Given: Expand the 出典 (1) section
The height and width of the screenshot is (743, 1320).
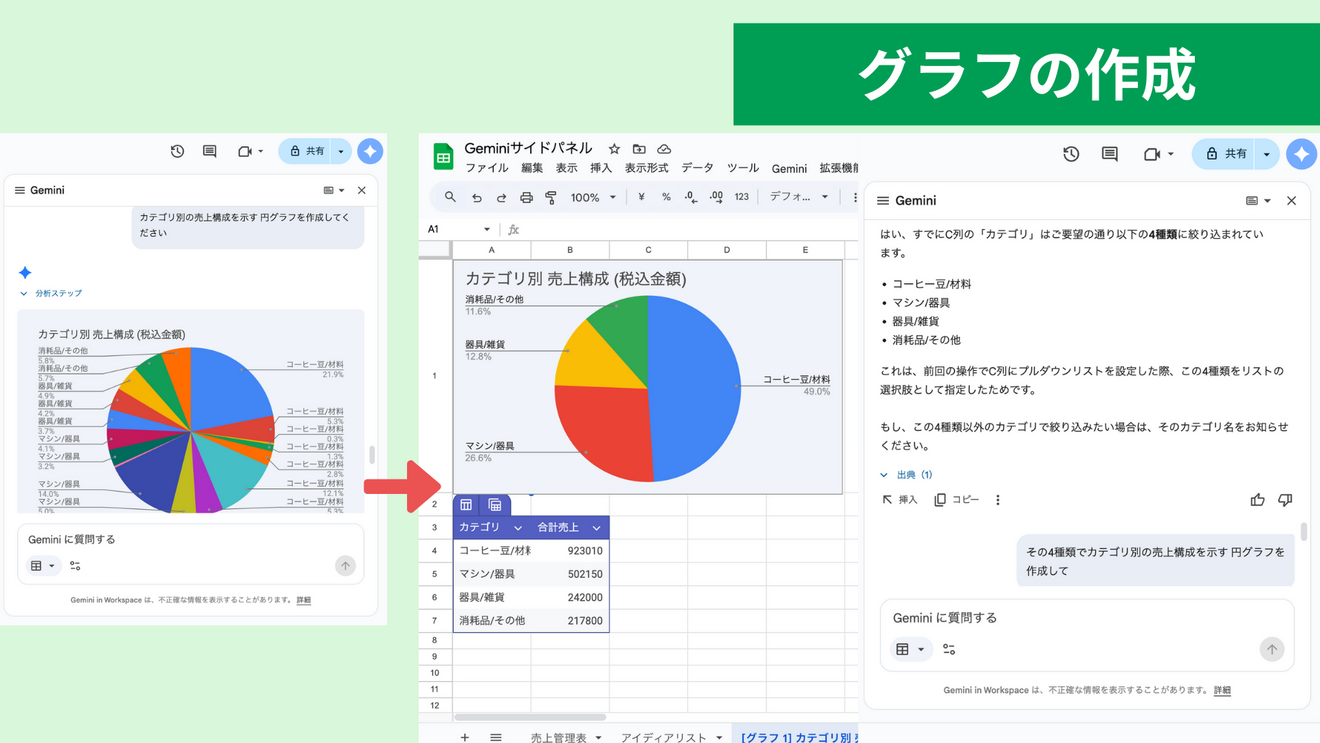Looking at the screenshot, I should 907,475.
